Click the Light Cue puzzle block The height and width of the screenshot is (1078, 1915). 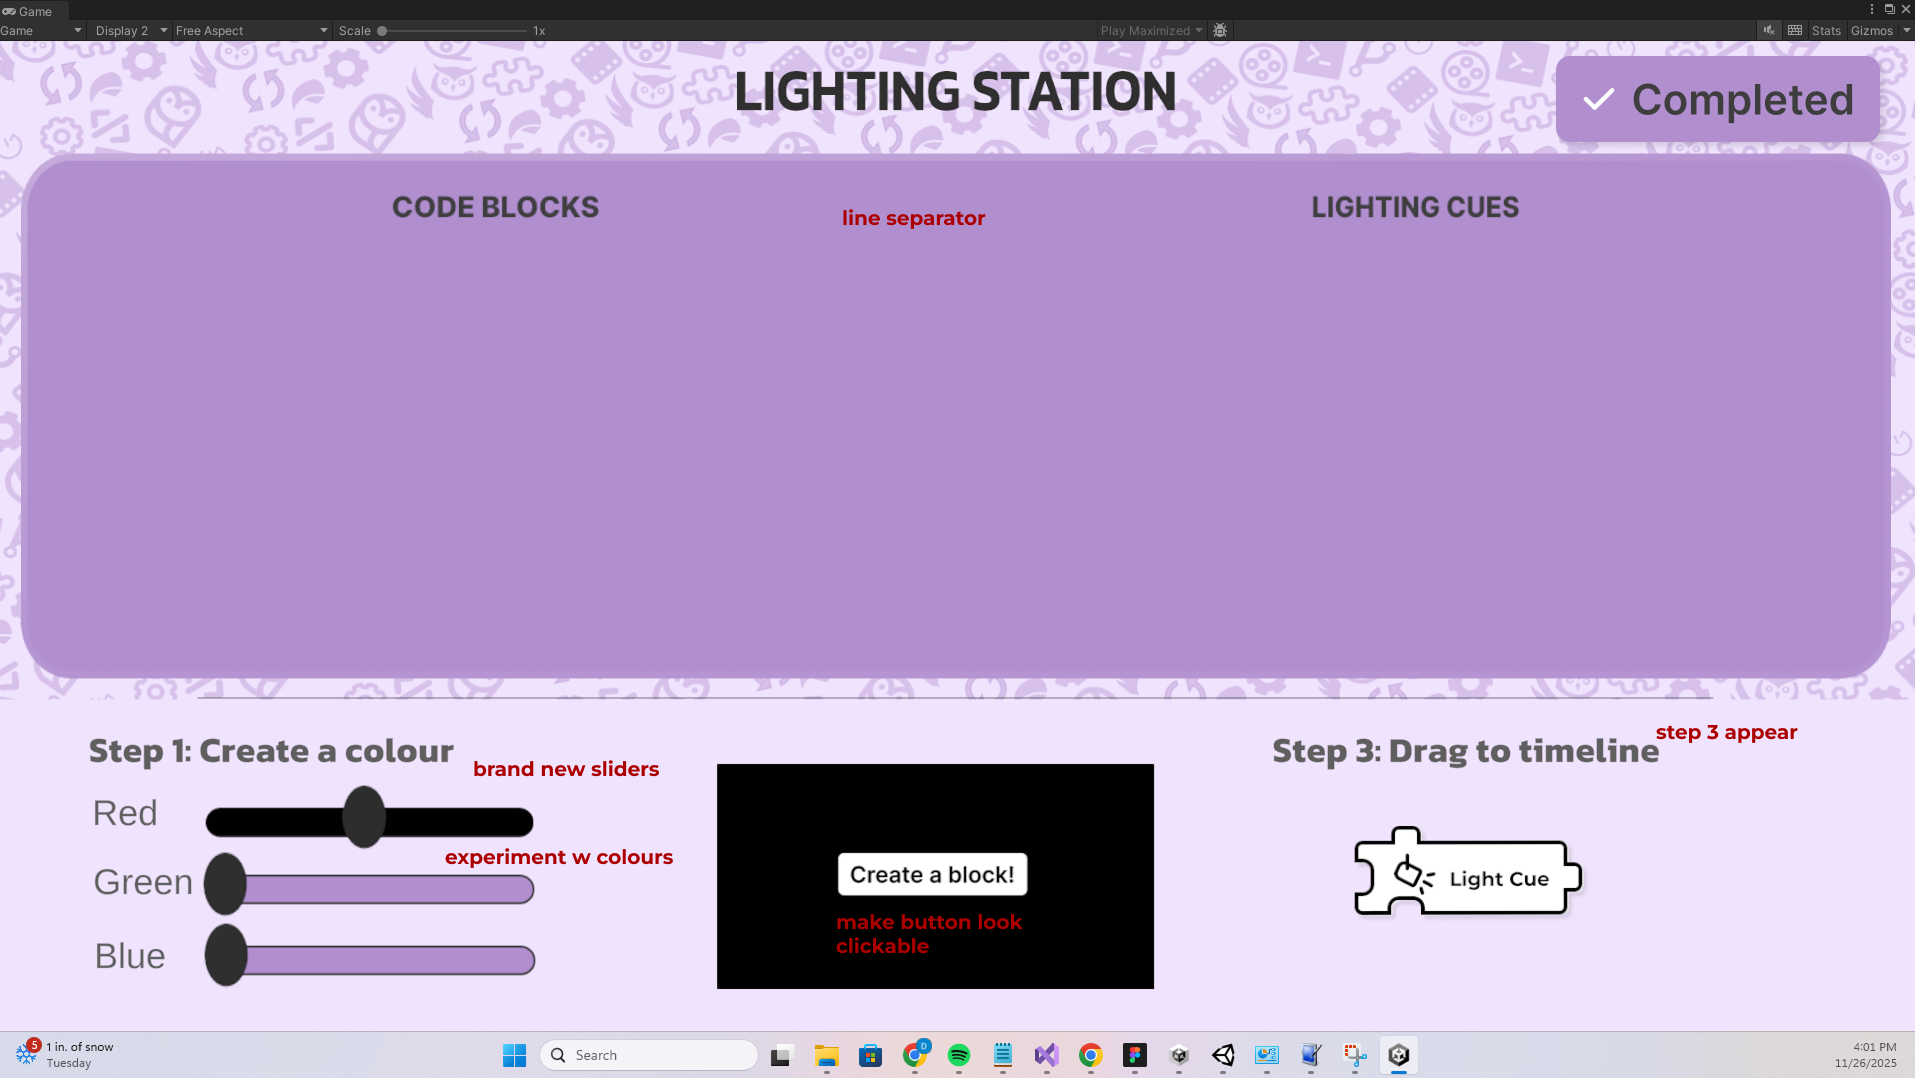pos(1468,872)
